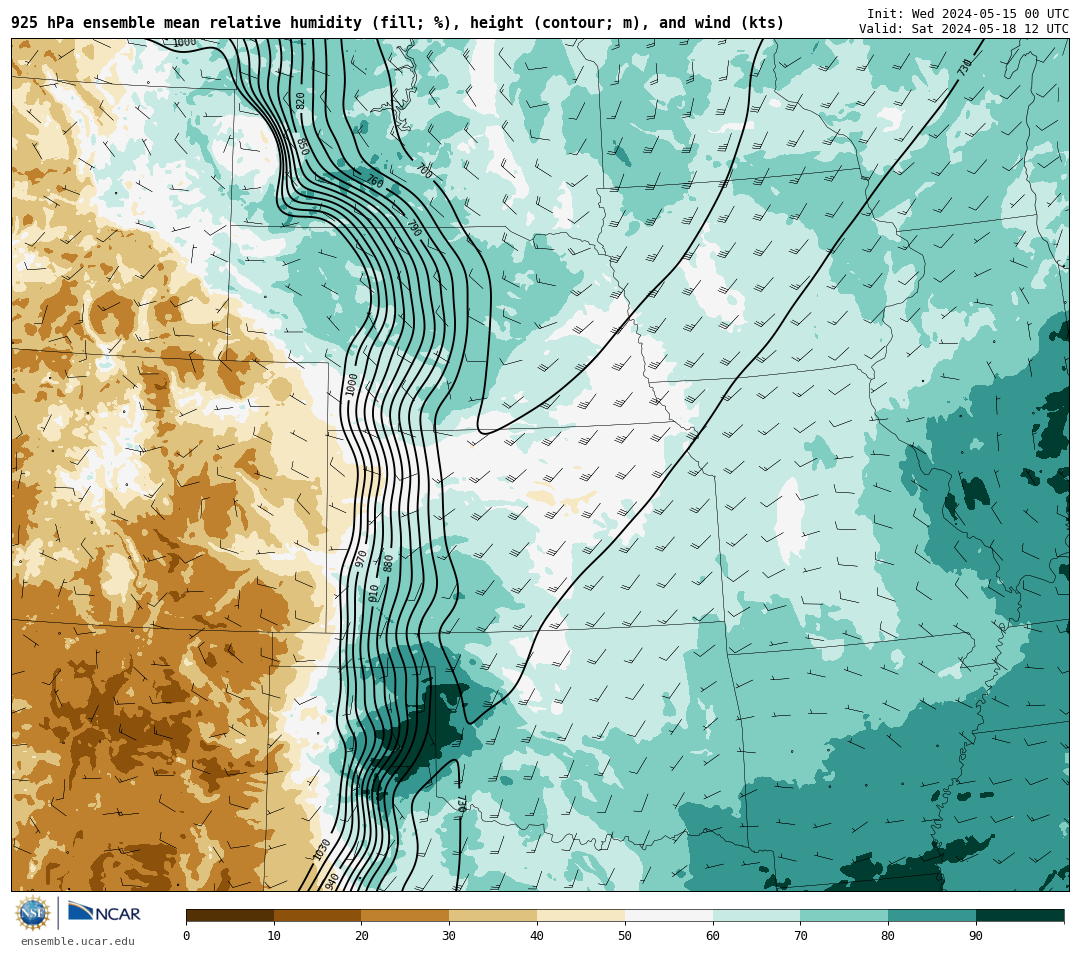Click the 60-70 pale teal colorbar segment
Screen dimensions: 1080x954
[756, 915]
